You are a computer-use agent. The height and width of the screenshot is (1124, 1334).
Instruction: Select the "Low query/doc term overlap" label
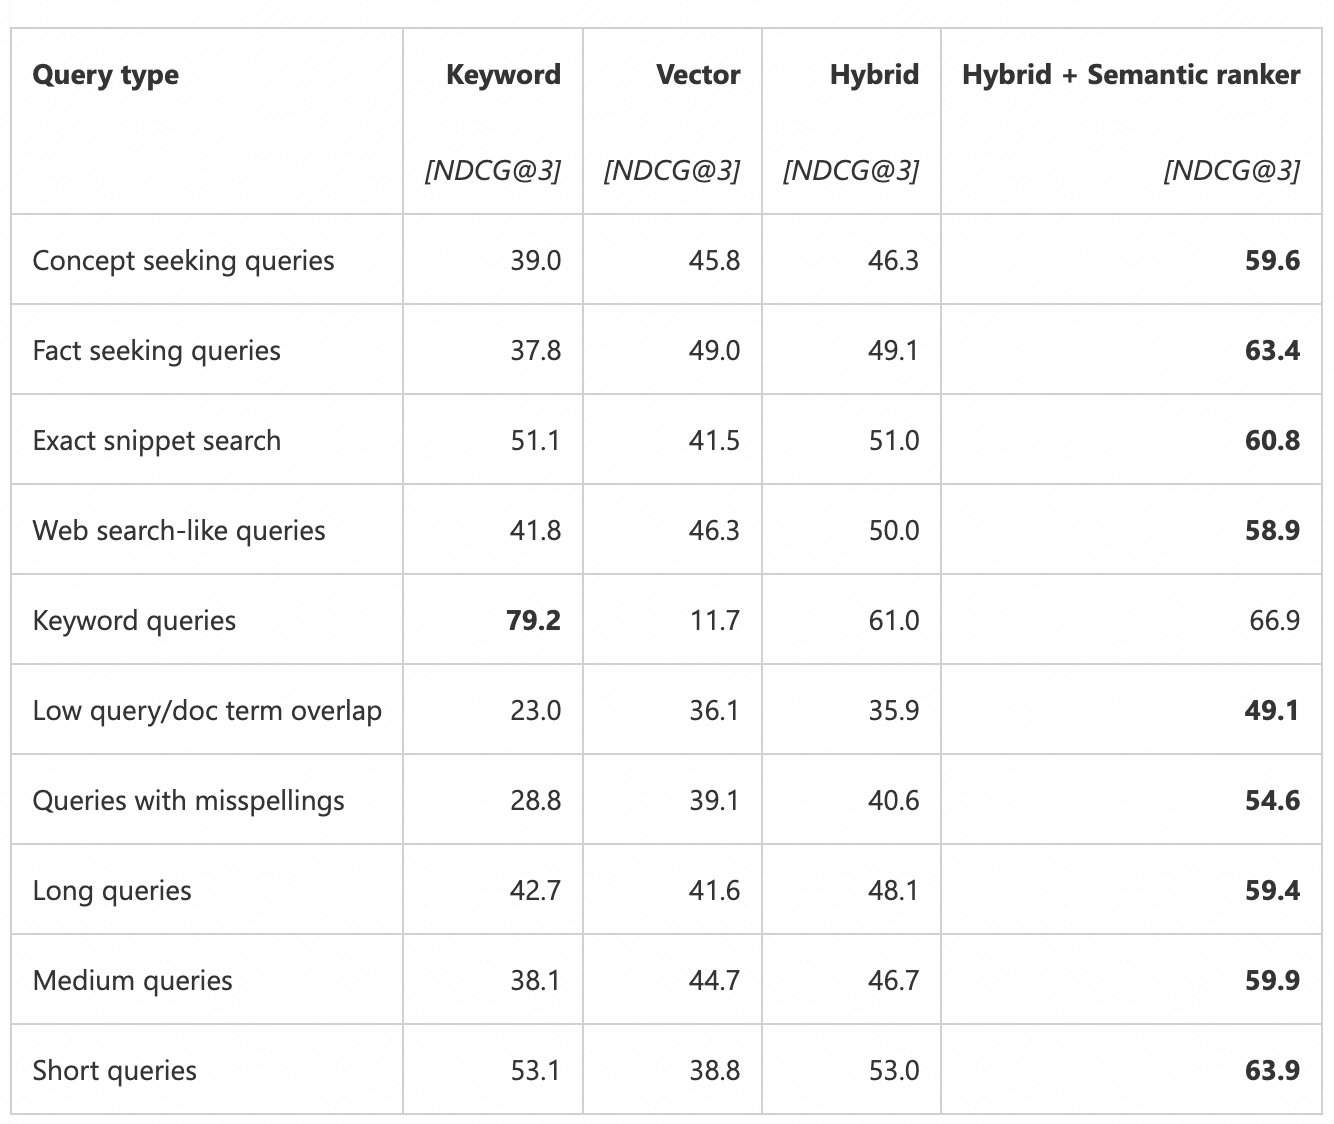coord(207,711)
